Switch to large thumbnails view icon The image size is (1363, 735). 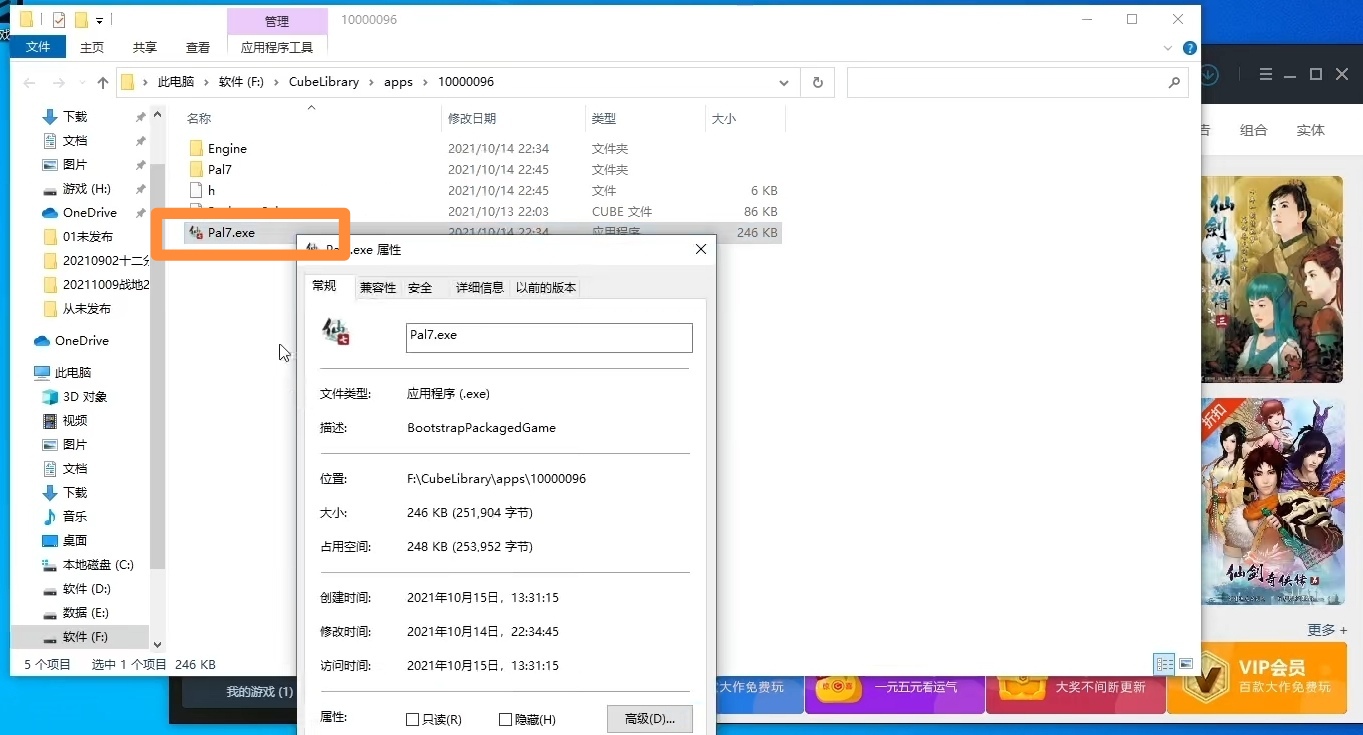(1186, 663)
